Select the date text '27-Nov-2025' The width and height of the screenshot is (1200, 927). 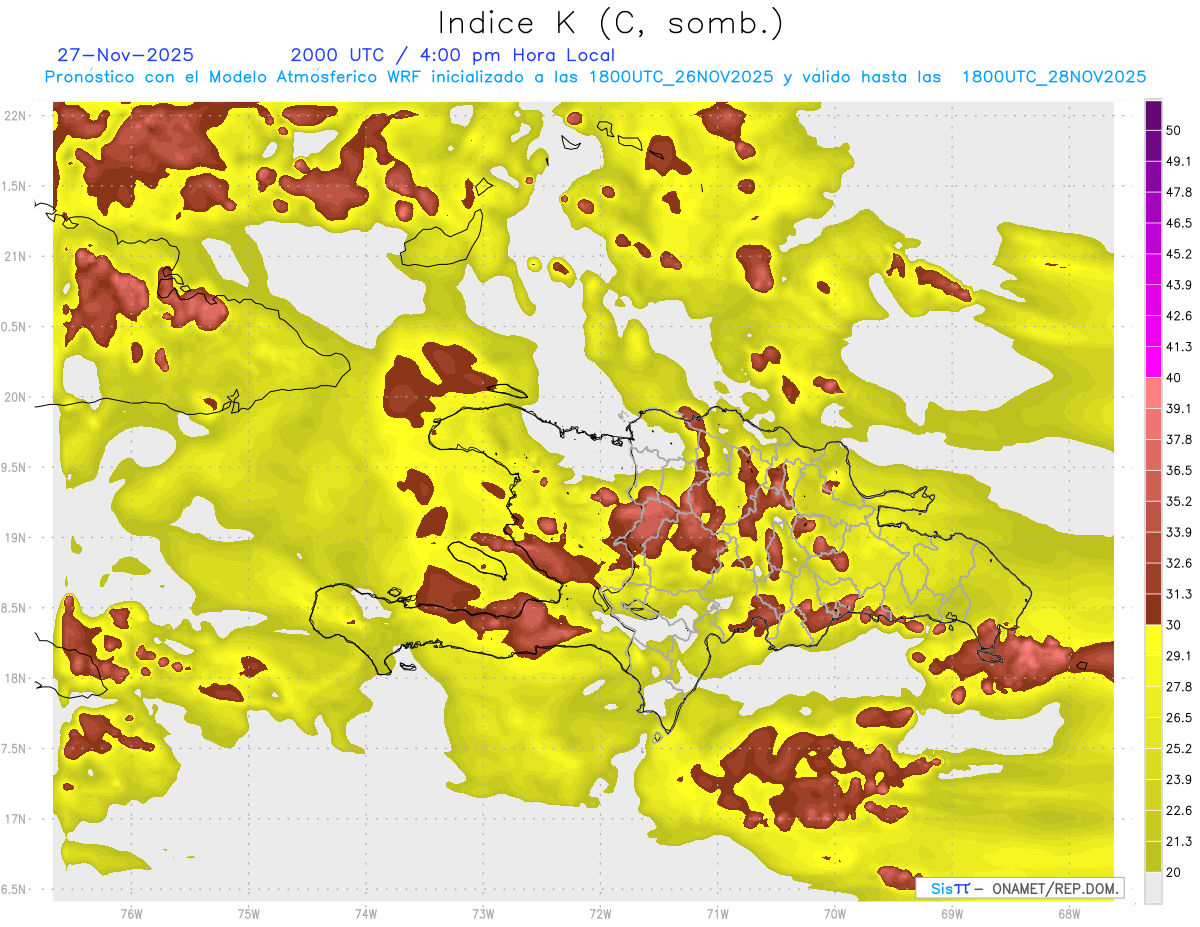pos(126,55)
